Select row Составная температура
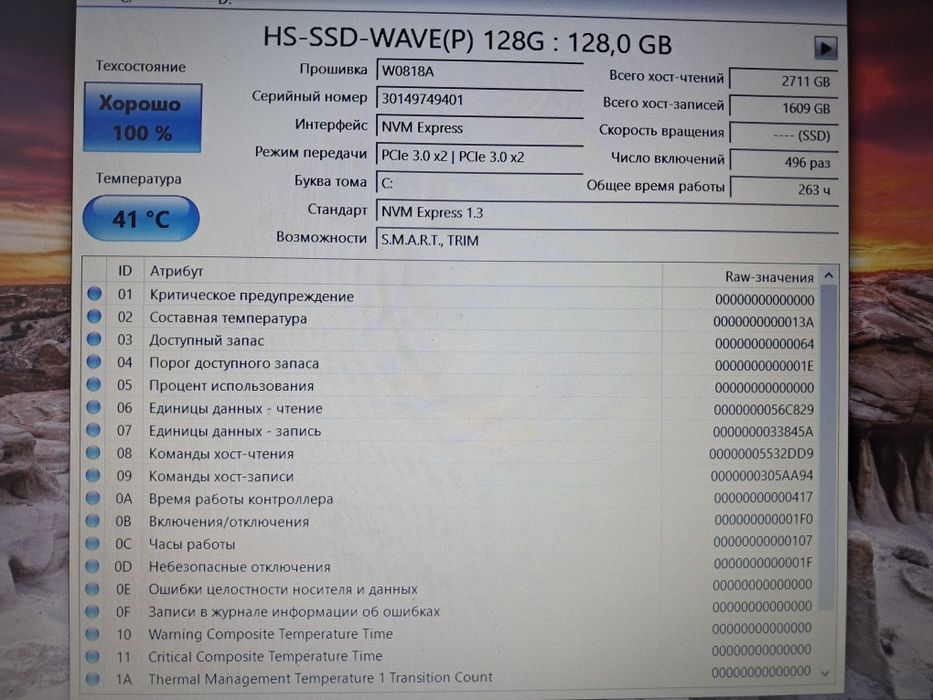This screenshot has height=700, width=933. tap(451, 319)
